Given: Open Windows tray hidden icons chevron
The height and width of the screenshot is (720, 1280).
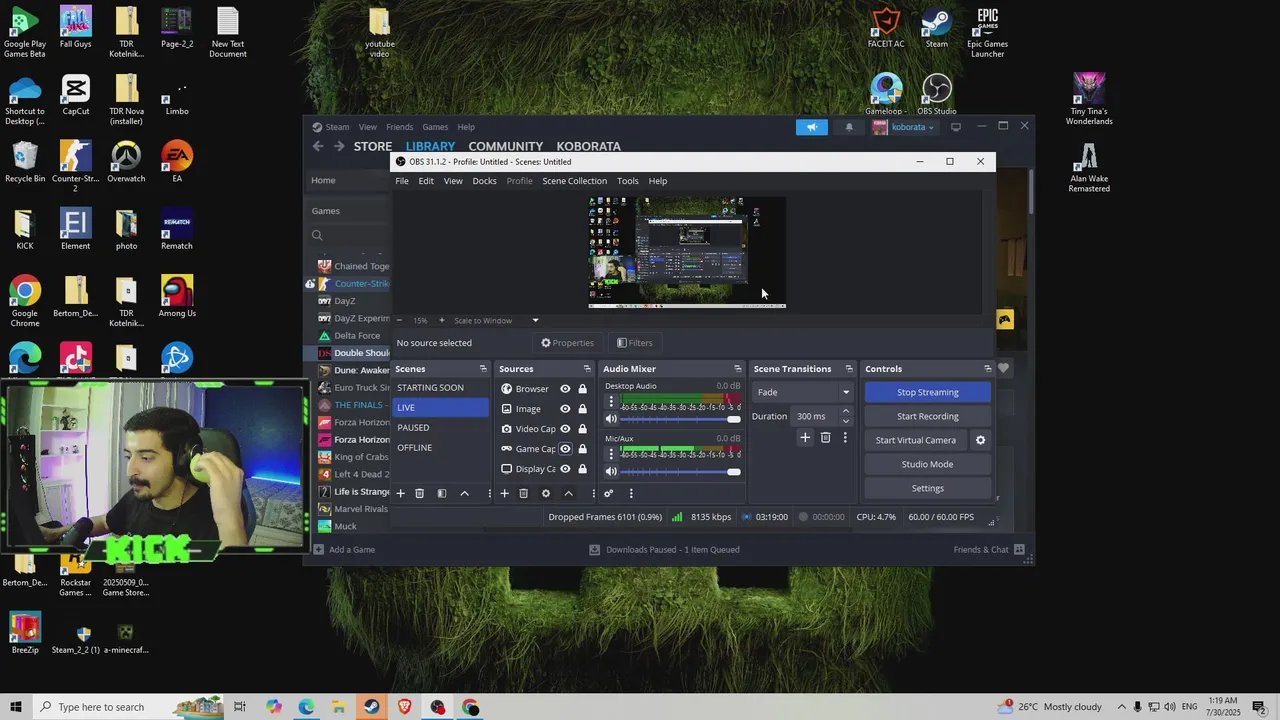Looking at the screenshot, I should click(x=1121, y=707).
